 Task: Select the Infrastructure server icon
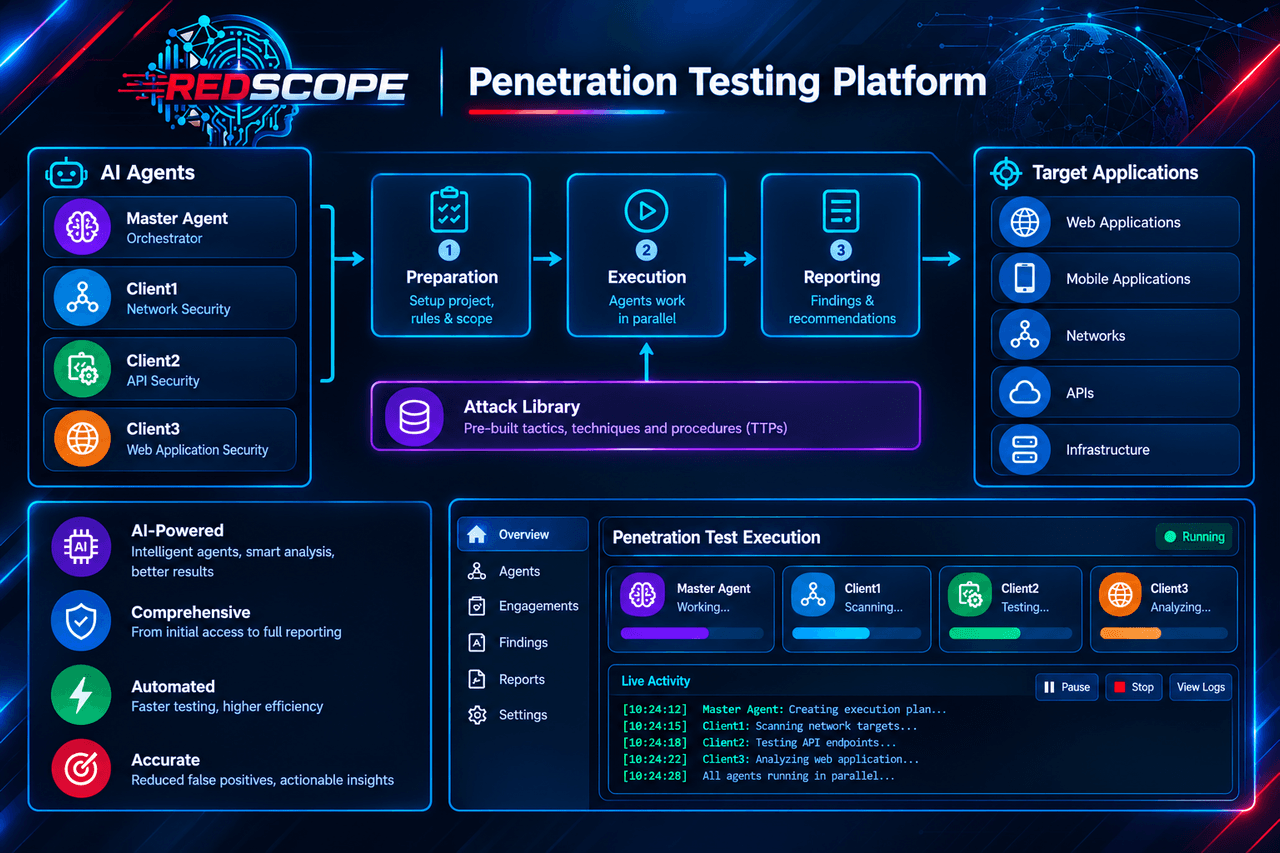(1025, 450)
